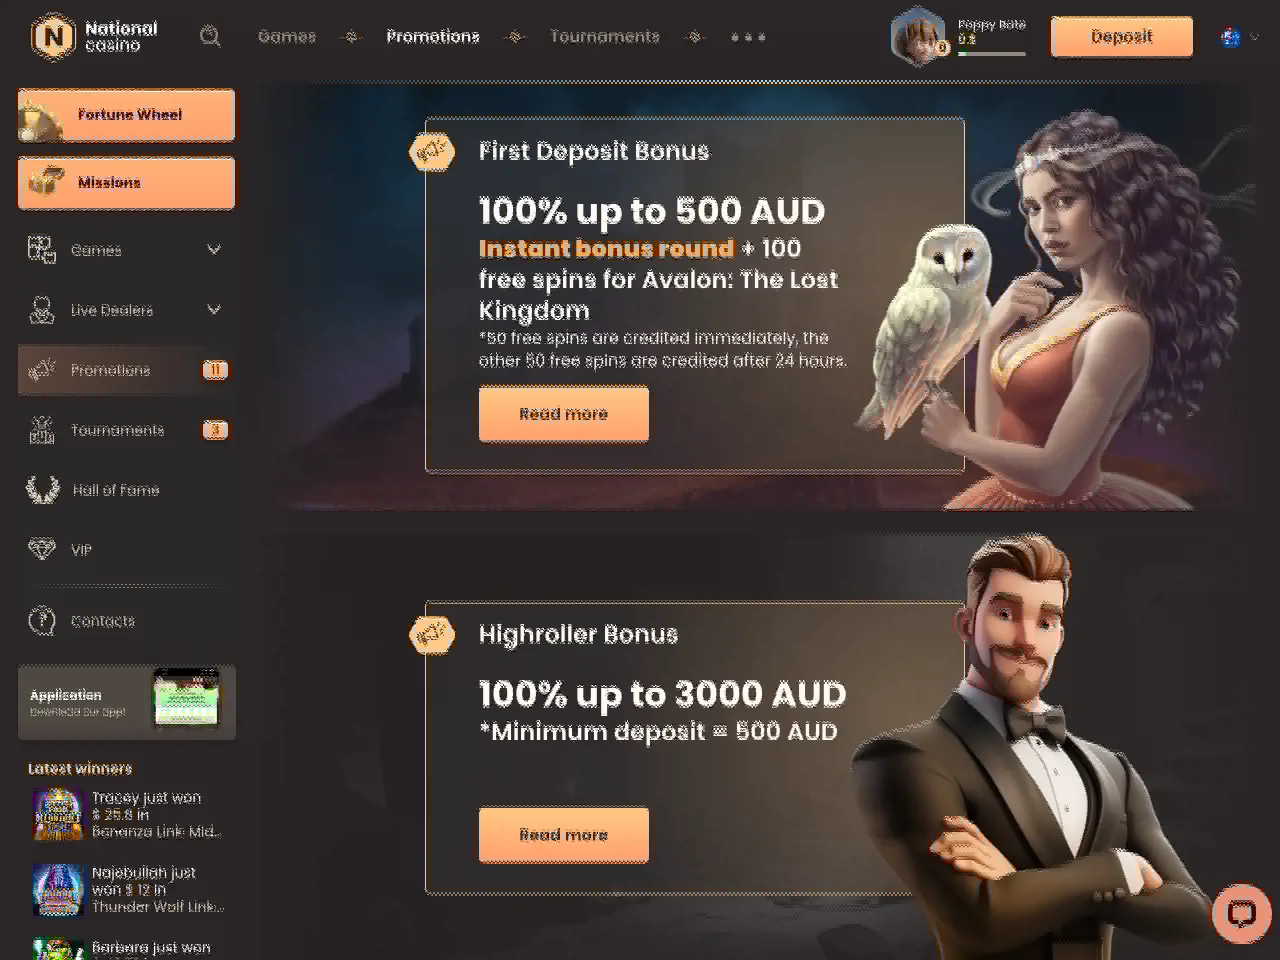
Task: Go to Games in top navigation
Action: (x=287, y=37)
